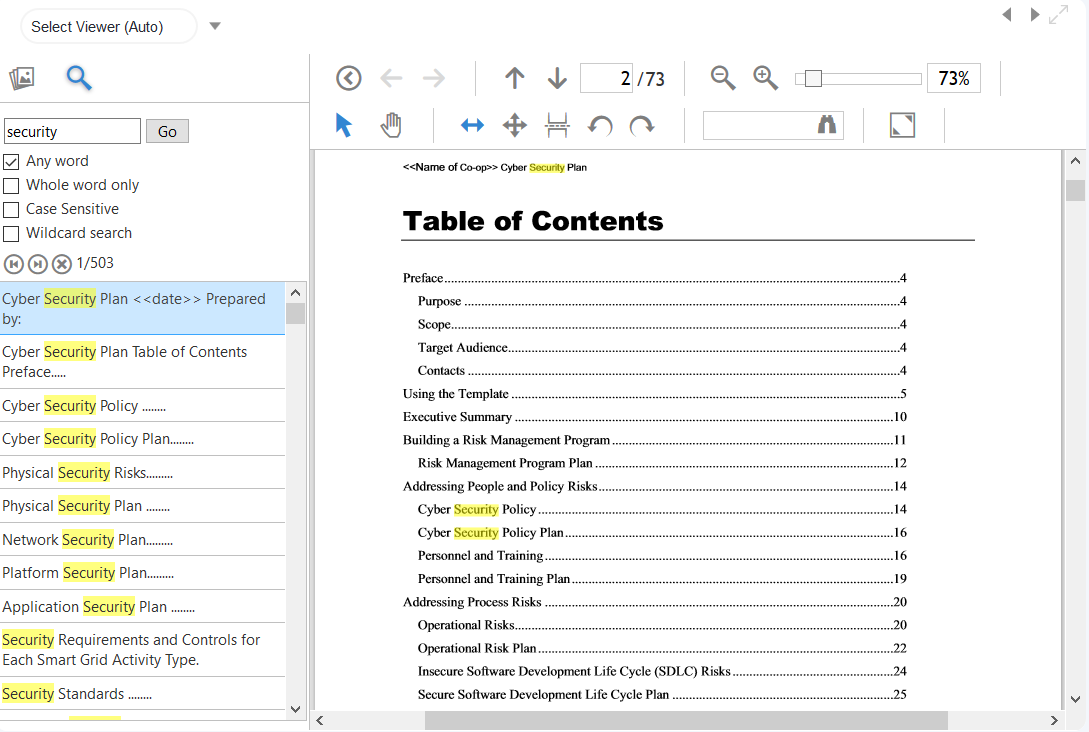The height and width of the screenshot is (732, 1089).
Task: Click results list scroll down arrow
Action: click(295, 709)
